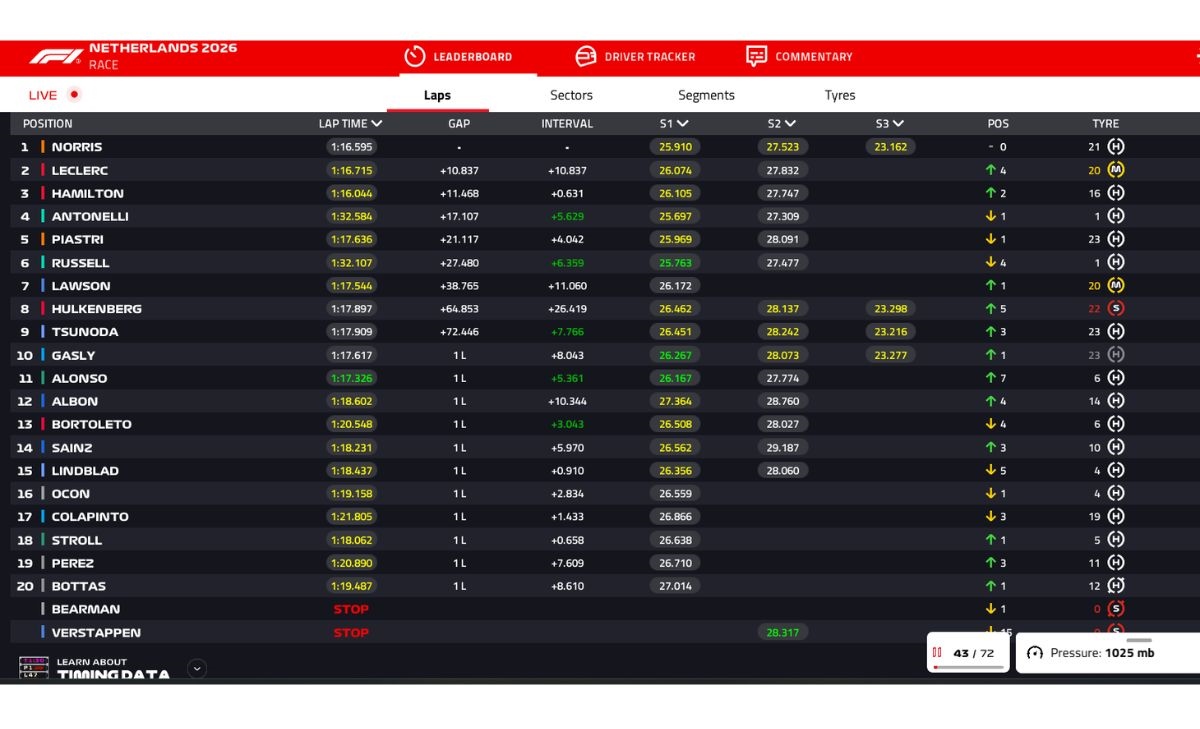Select the ANTONELLI driver name
Image resolution: width=1200 pixels, height=729 pixels.
[x=90, y=216]
